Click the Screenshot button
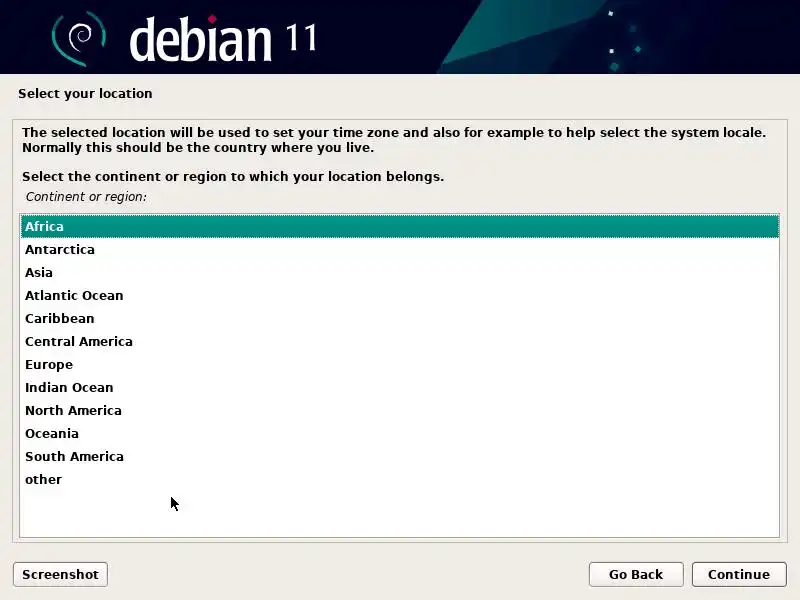The height and width of the screenshot is (600, 800). click(60, 574)
